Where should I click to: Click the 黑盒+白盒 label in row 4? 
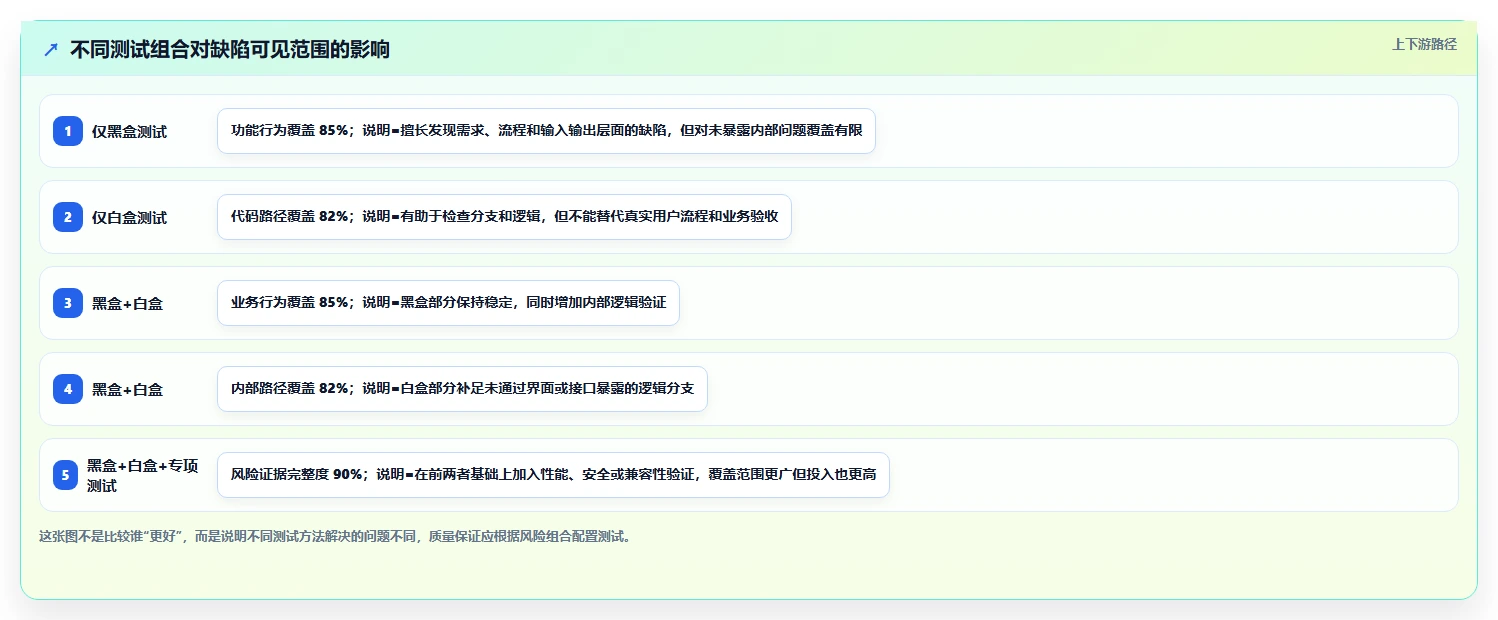(127, 390)
